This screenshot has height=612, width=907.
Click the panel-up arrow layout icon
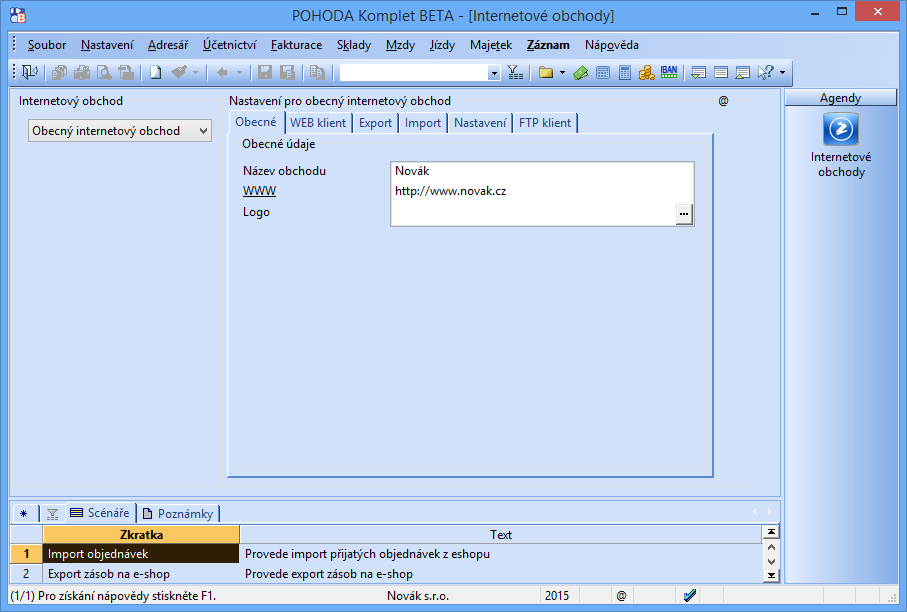743,72
